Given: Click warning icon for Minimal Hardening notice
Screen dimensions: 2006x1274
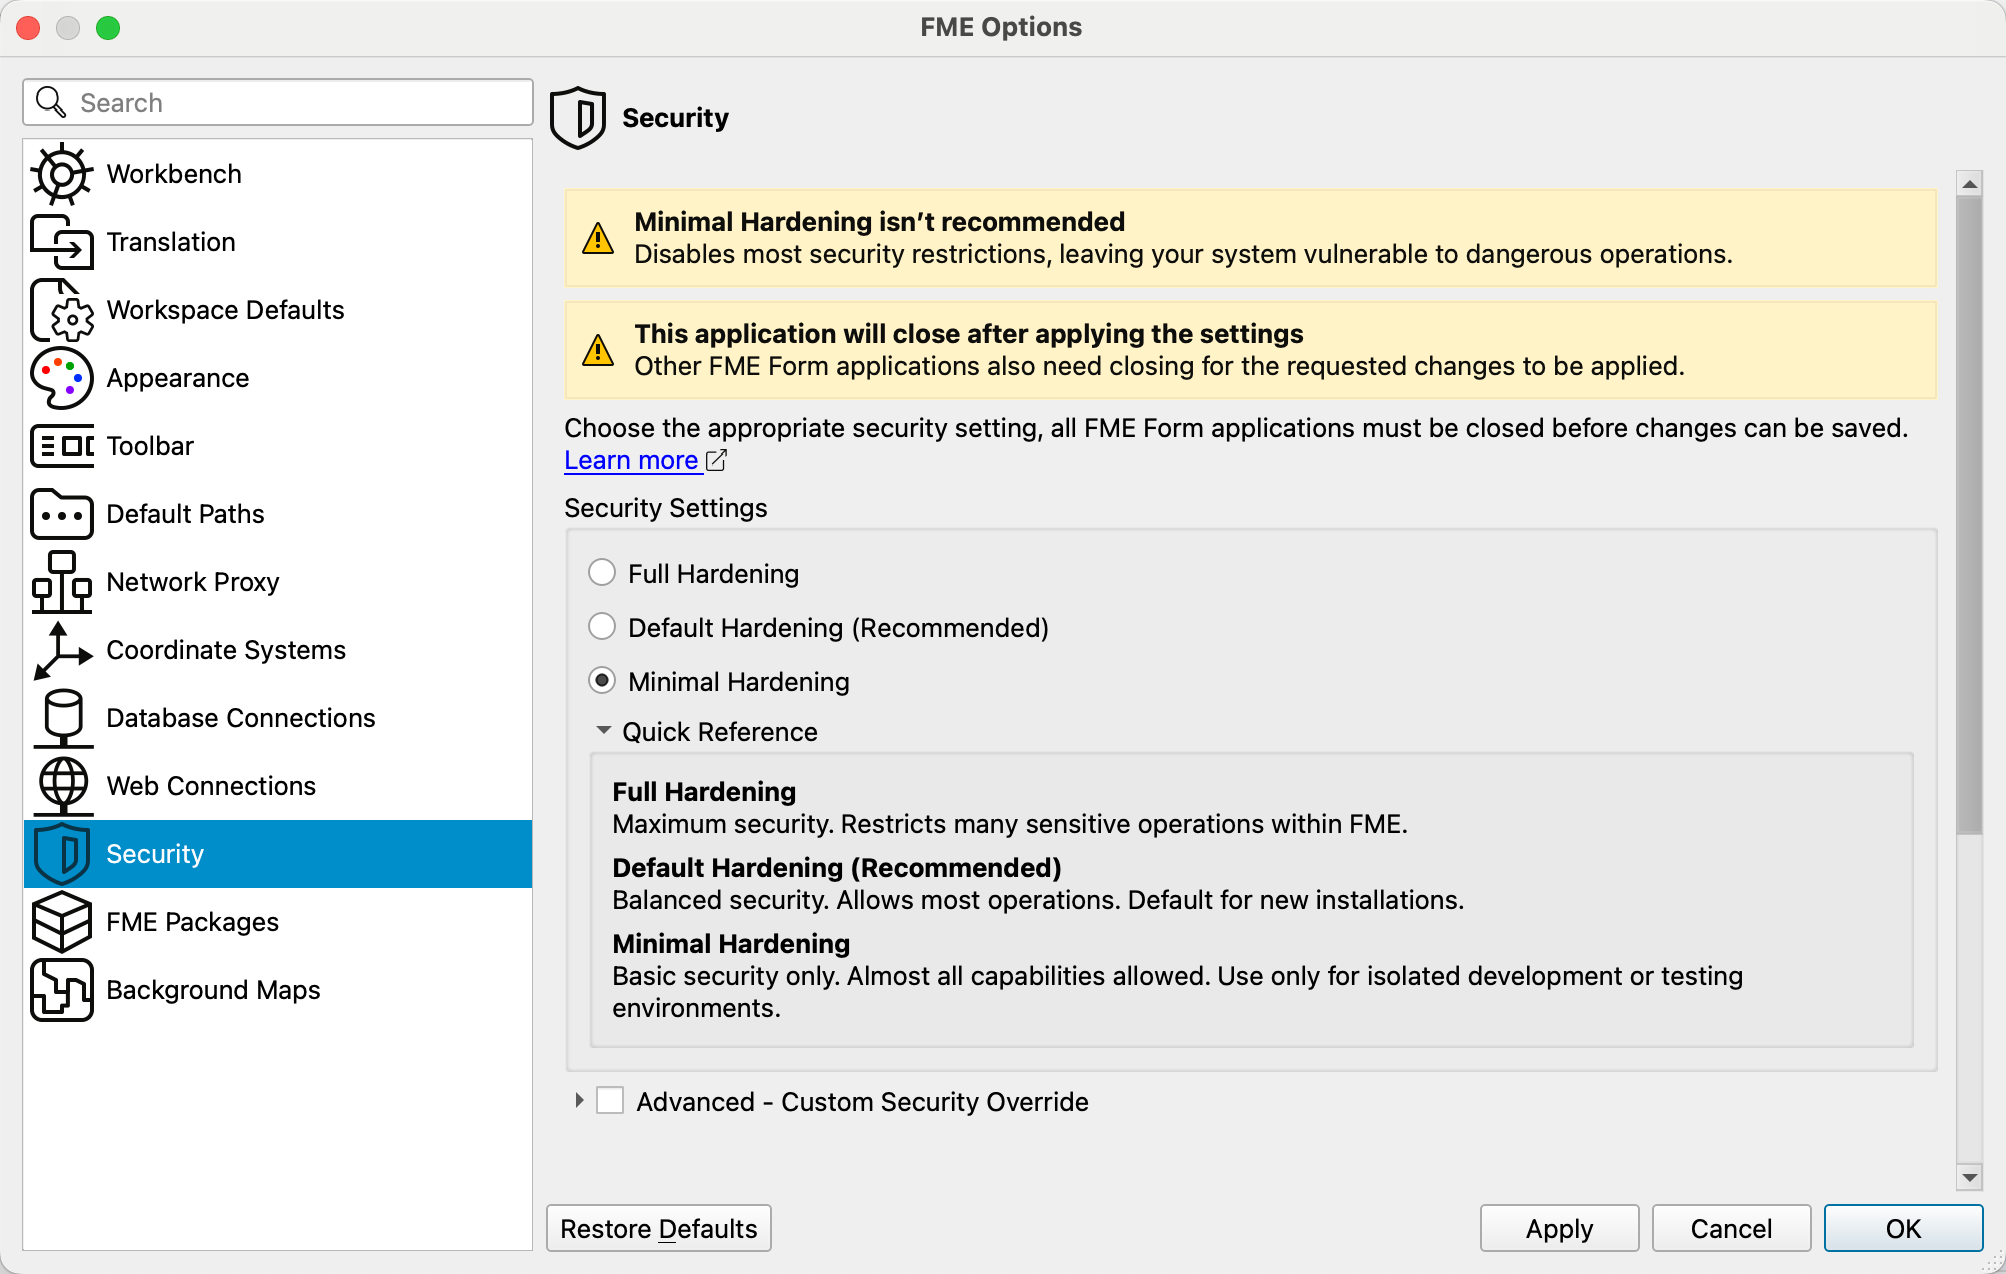Looking at the screenshot, I should tap(598, 239).
